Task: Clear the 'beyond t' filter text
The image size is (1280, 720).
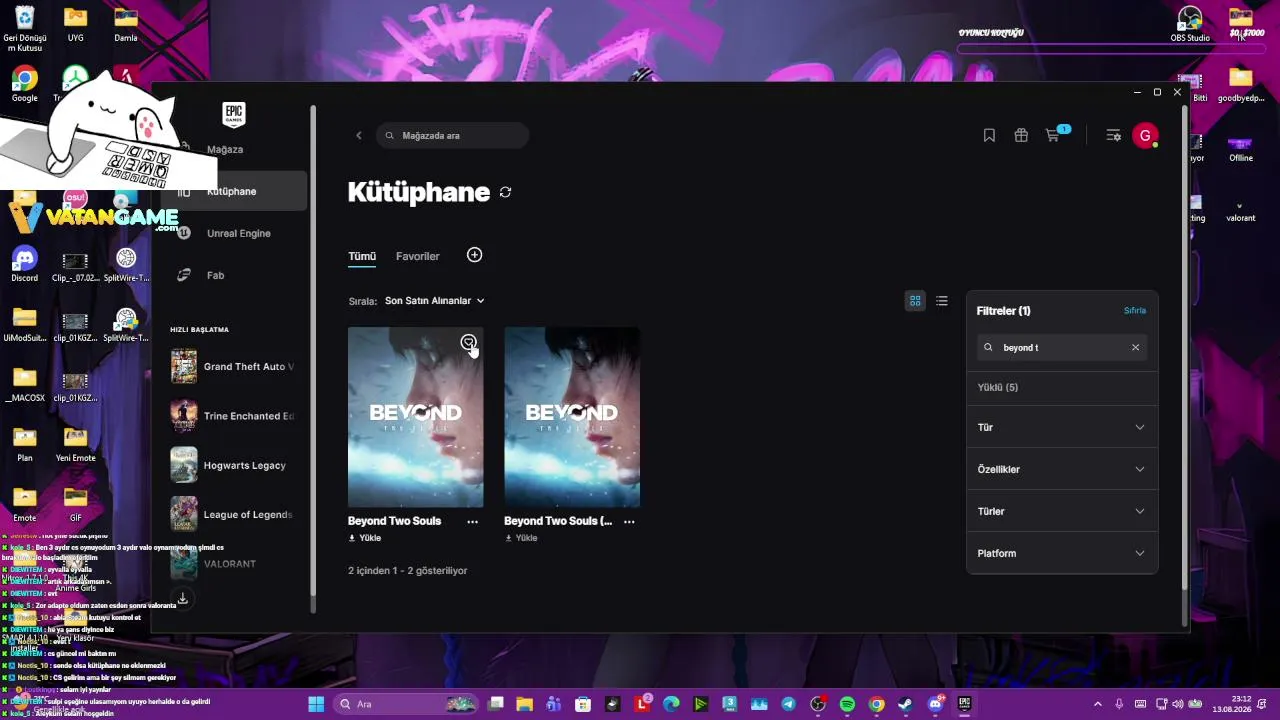Action: tap(1135, 348)
